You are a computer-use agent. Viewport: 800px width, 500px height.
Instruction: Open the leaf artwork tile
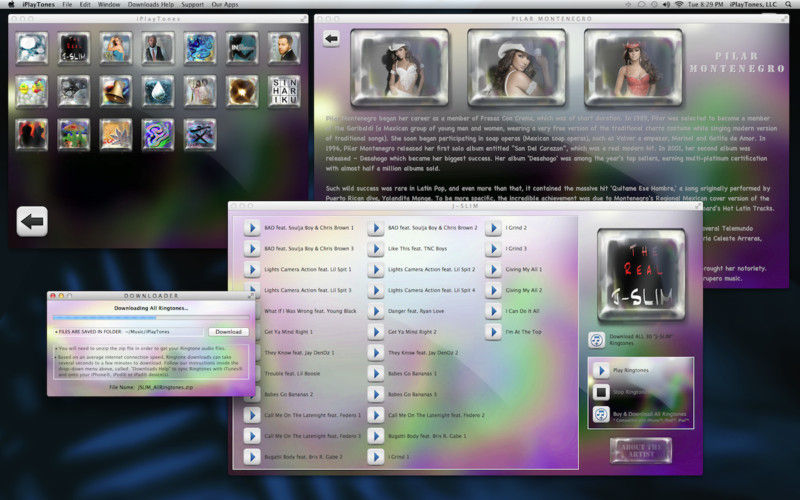point(116,135)
